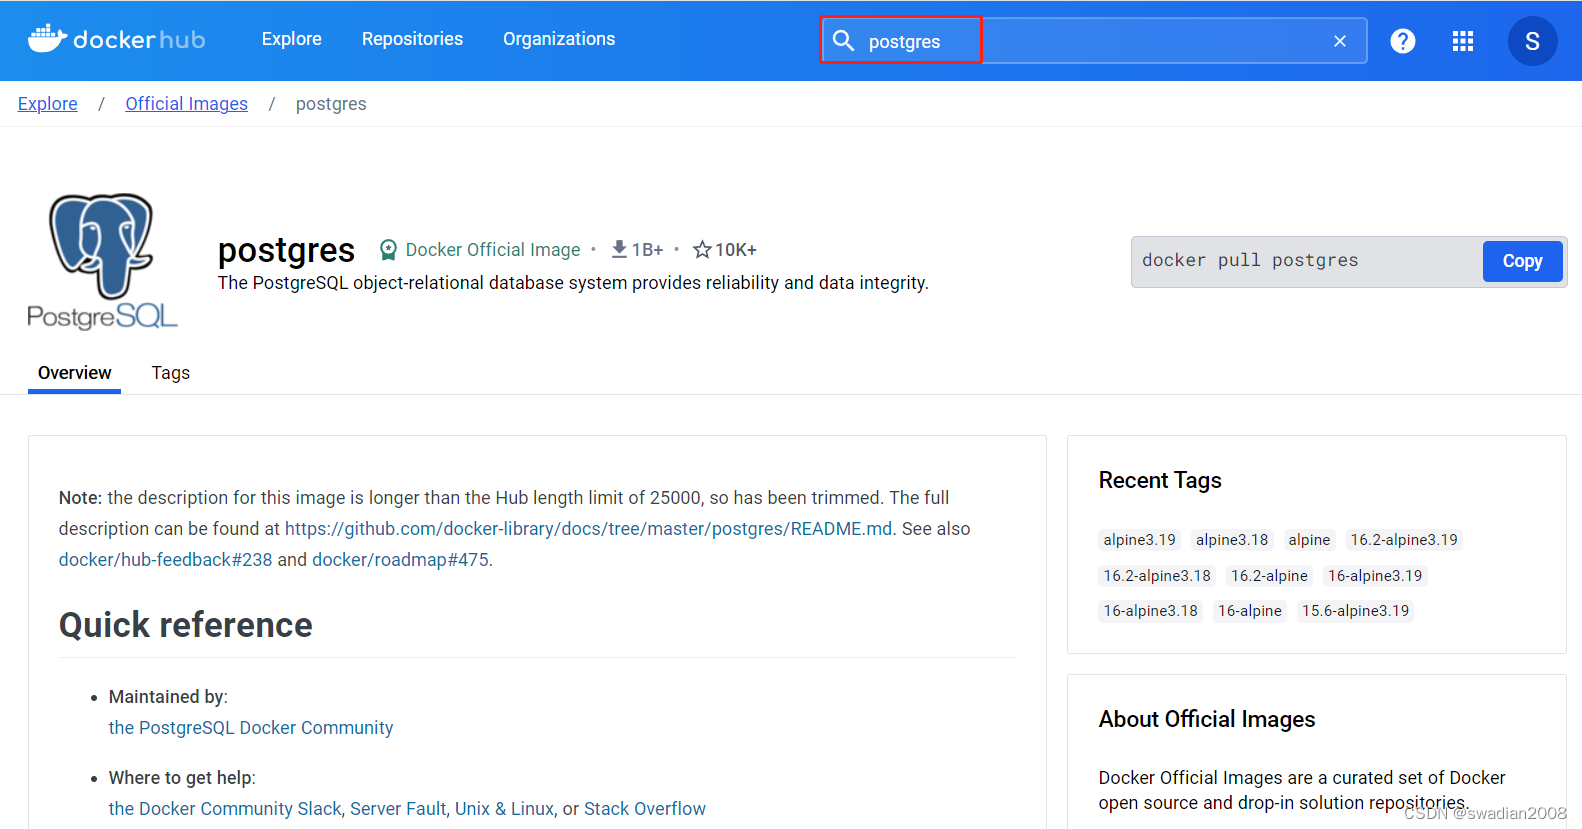Click the Docker Official Image badge icon
The image size is (1582, 829).
388,250
